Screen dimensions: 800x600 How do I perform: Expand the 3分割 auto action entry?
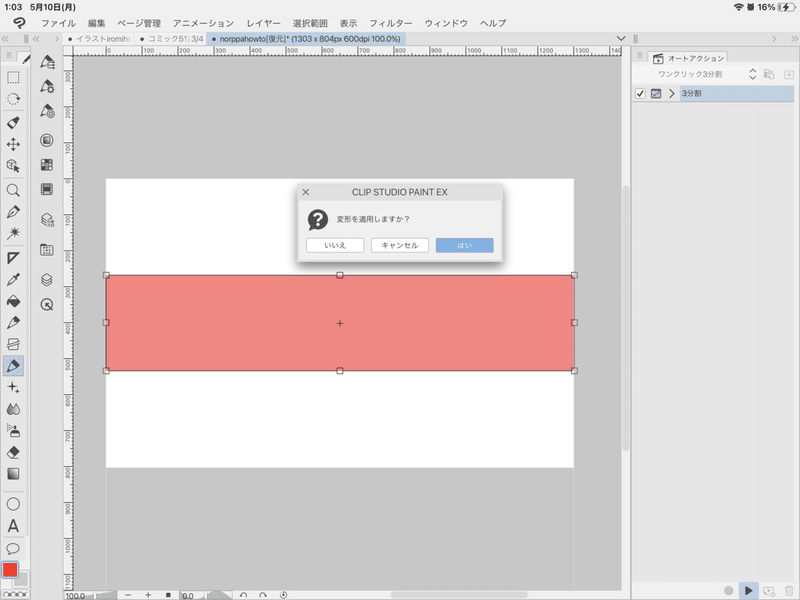(671, 93)
